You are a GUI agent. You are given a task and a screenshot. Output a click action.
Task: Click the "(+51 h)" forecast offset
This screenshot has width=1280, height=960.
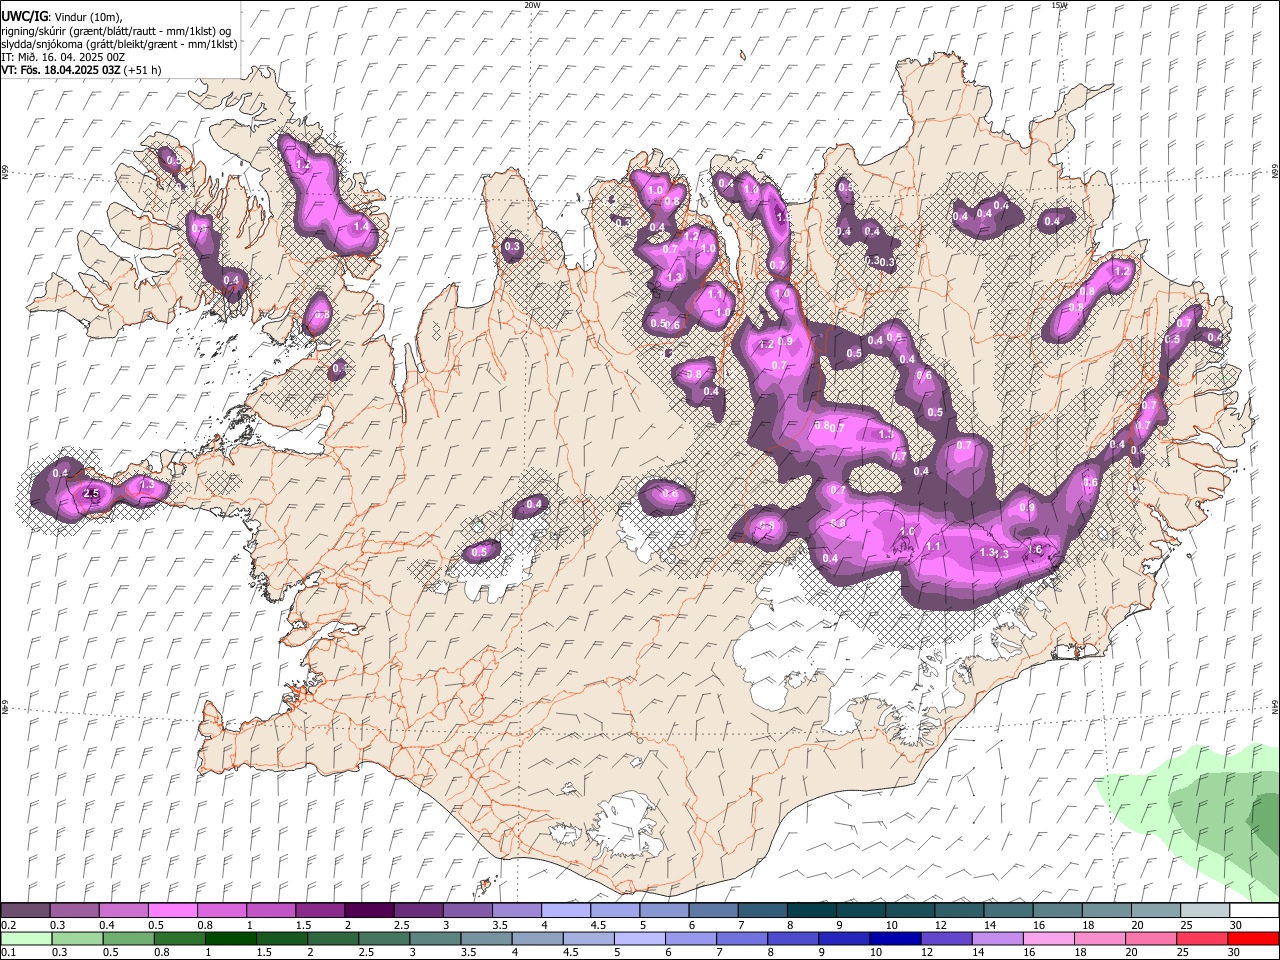143,70
